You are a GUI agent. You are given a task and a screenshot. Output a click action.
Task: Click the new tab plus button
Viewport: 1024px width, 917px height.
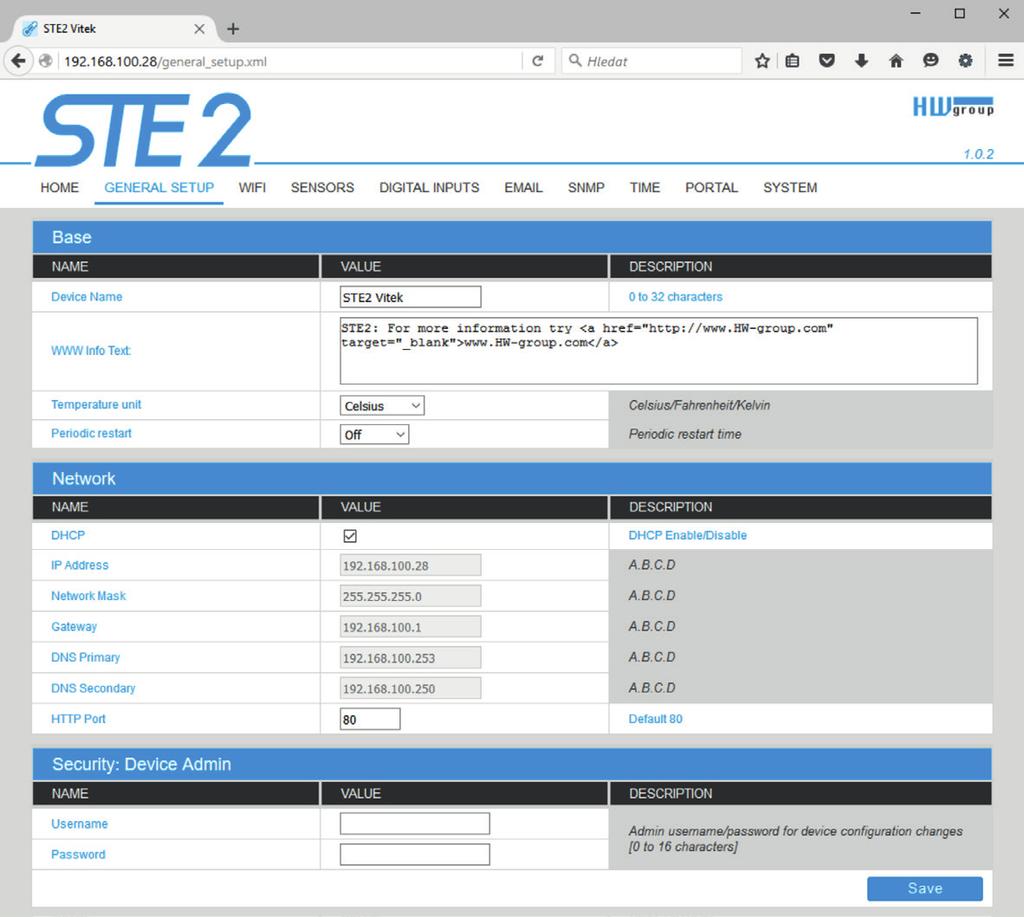tap(233, 29)
